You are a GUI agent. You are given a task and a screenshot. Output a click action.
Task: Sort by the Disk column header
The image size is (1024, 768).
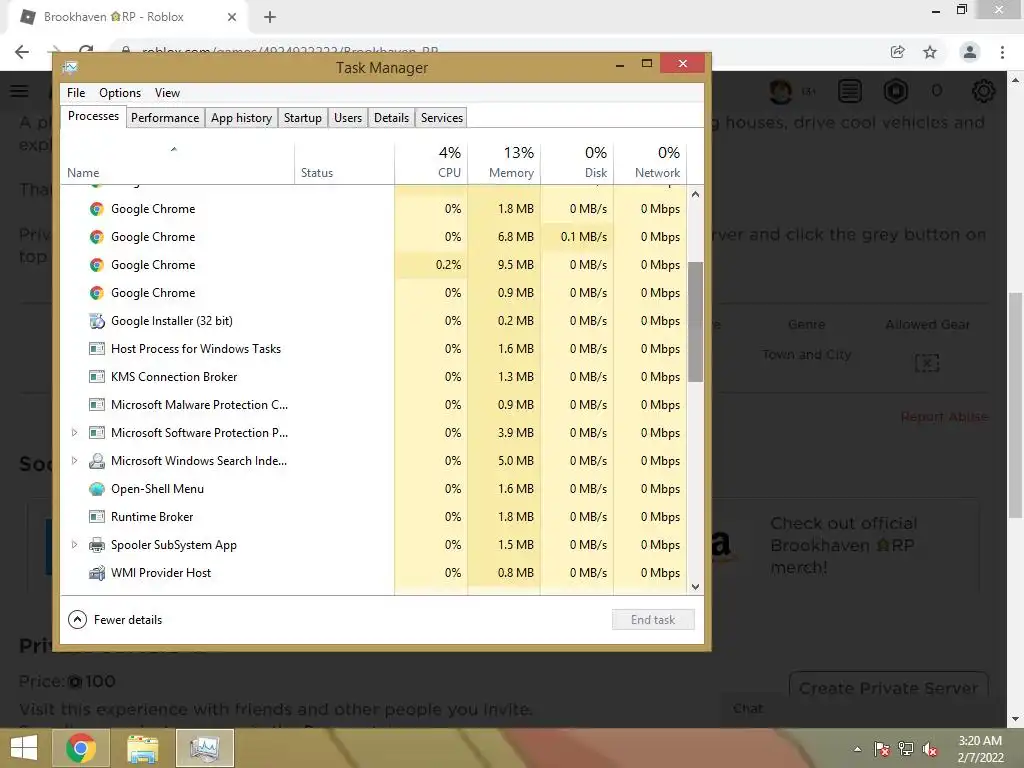click(577, 161)
